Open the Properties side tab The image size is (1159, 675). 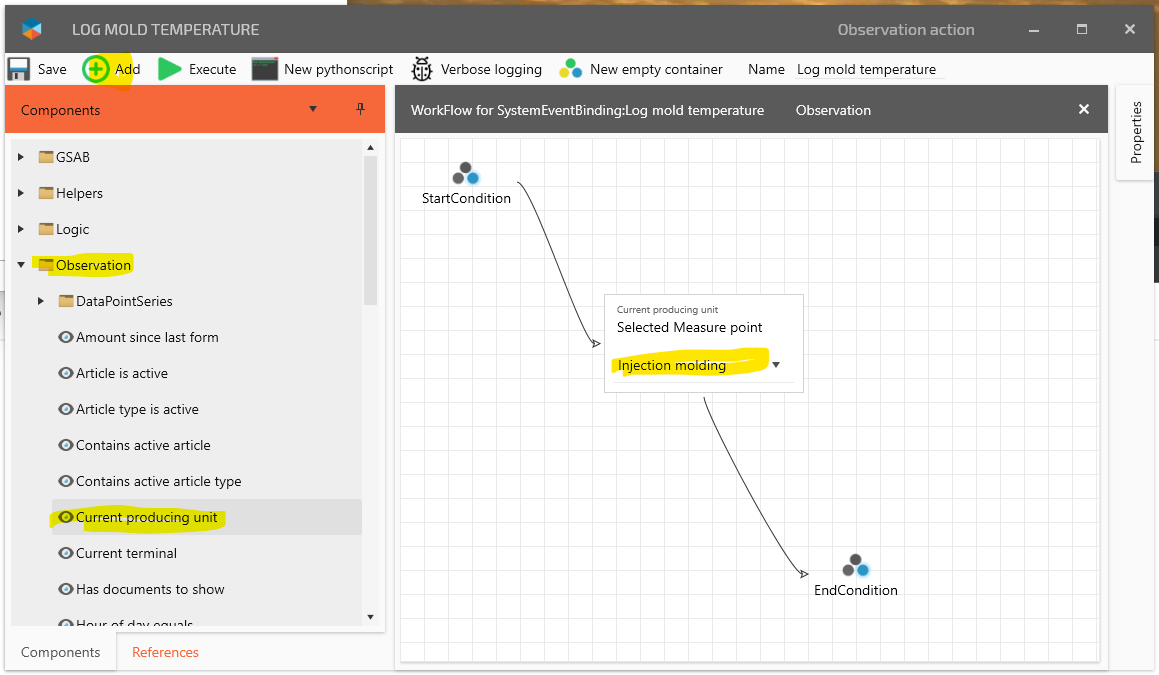pos(1136,132)
